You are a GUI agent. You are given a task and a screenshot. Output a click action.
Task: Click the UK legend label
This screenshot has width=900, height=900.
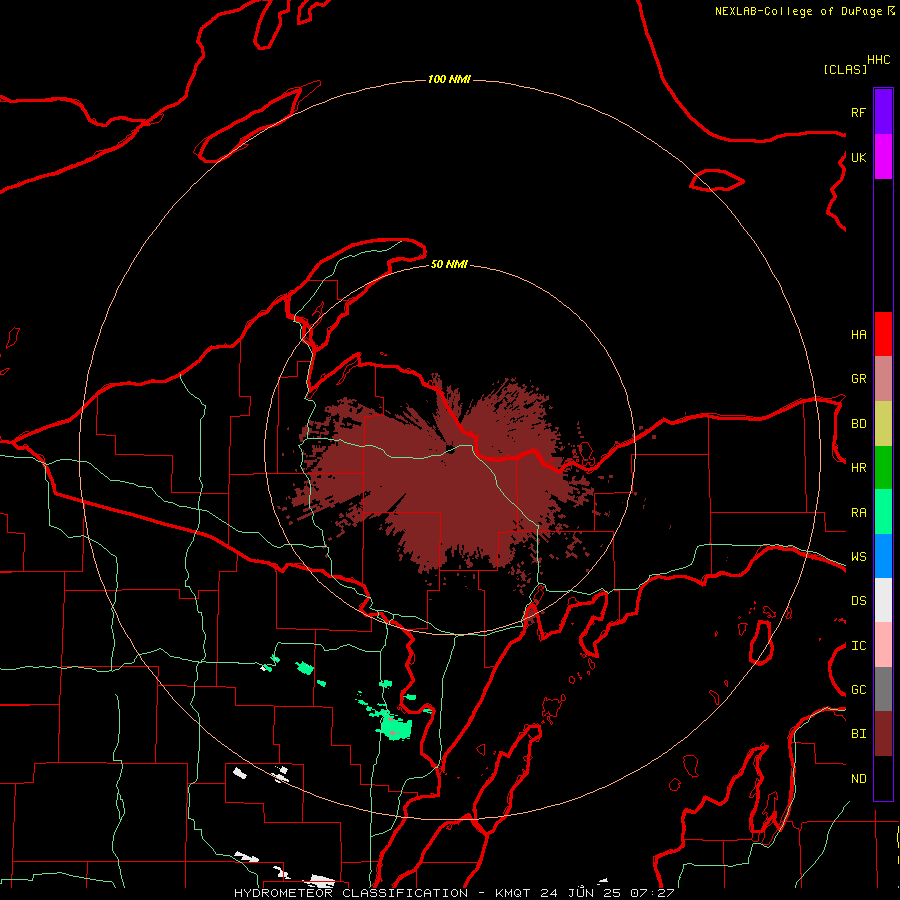[x=858, y=158]
